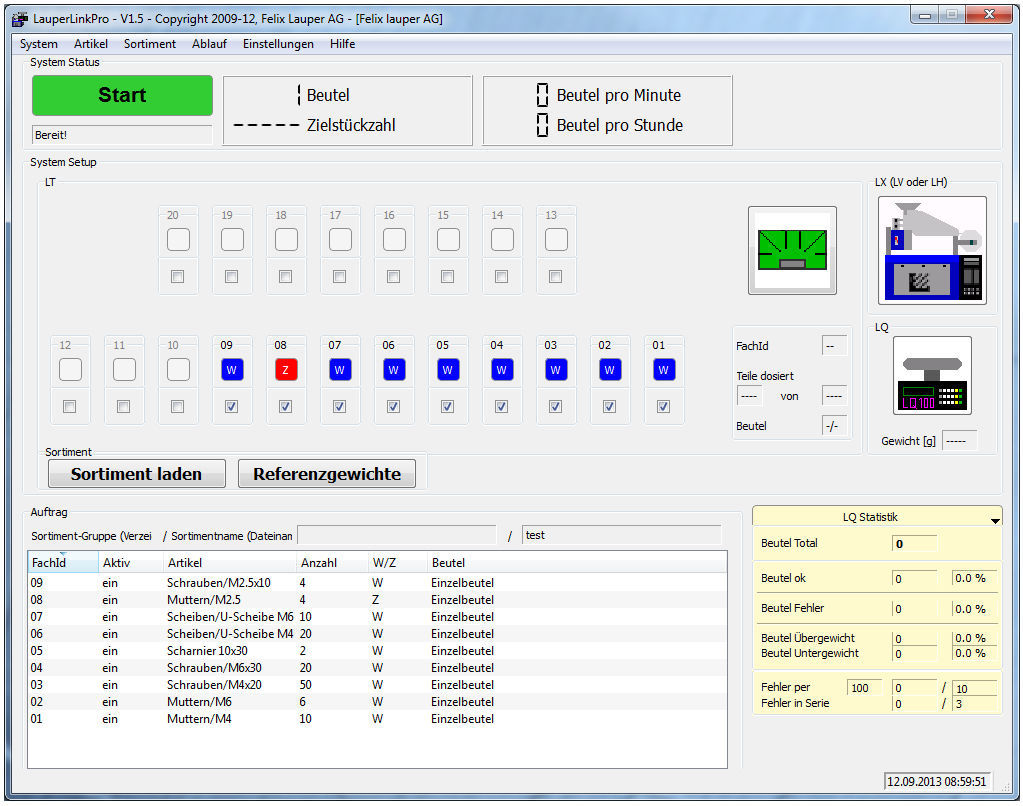Click the empty indicator for slot 13
The image size is (1023, 806).
tap(557, 240)
